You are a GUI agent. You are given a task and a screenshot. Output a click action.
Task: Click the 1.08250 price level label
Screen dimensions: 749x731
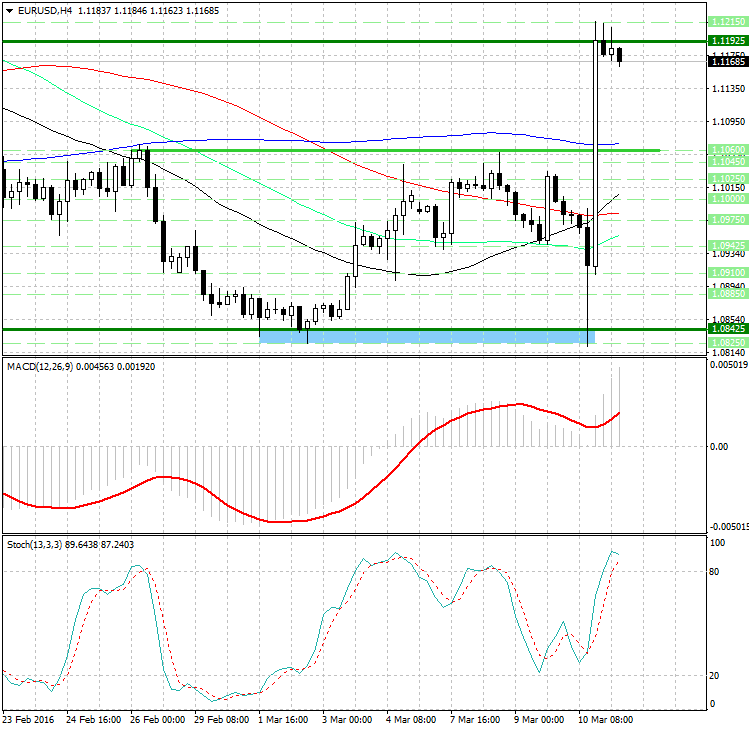coord(725,341)
